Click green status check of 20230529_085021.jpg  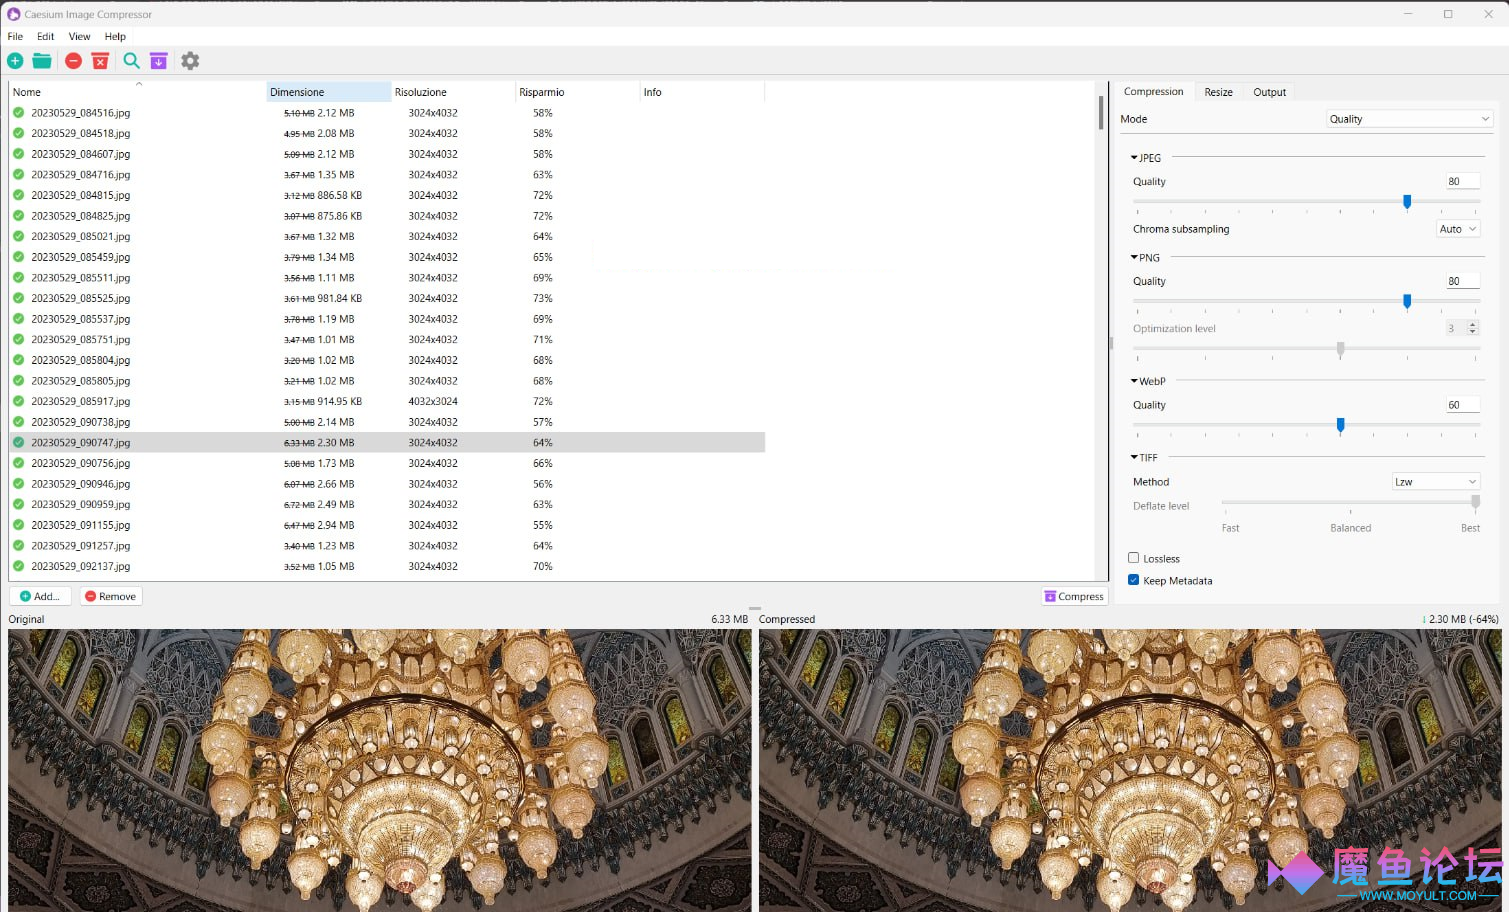click(x=18, y=237)
